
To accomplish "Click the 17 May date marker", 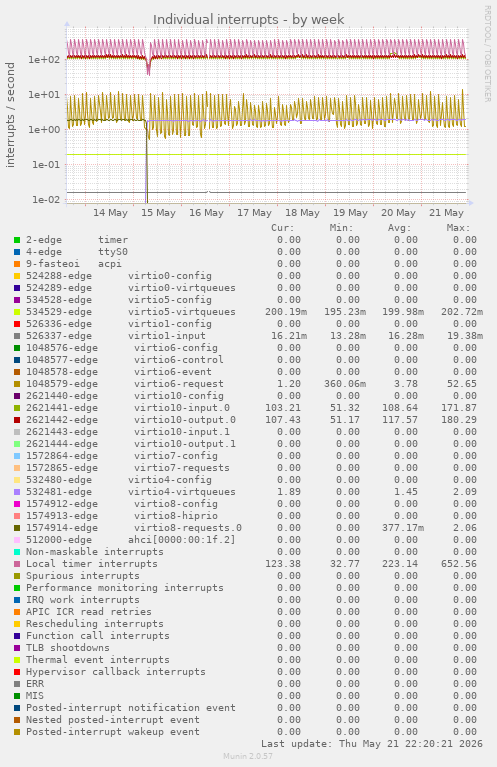I will 254,213.
